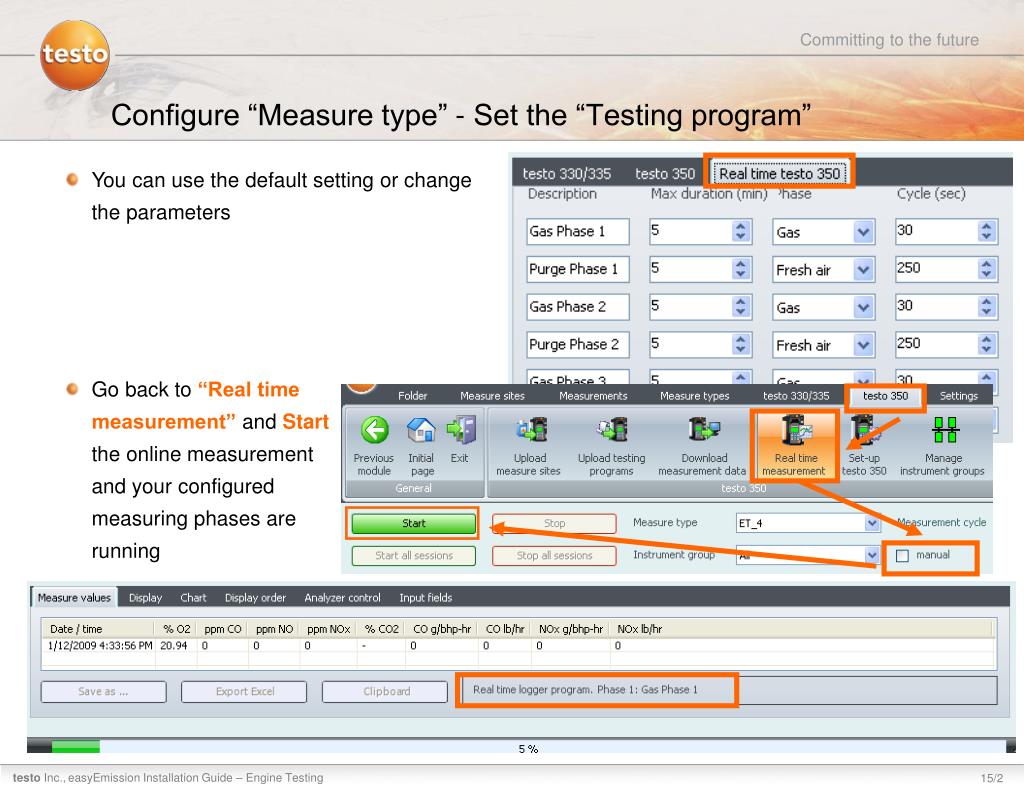
Task: Open testo 330/335 ribbon tab
Action: click(x=796, y=396)
